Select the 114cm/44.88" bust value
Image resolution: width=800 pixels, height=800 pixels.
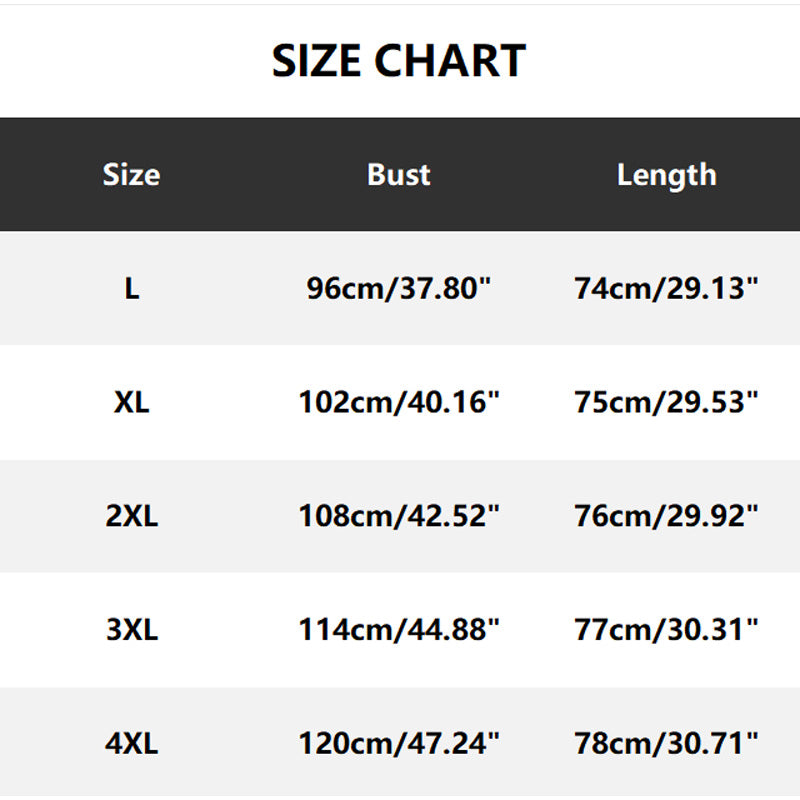point(398,631)
